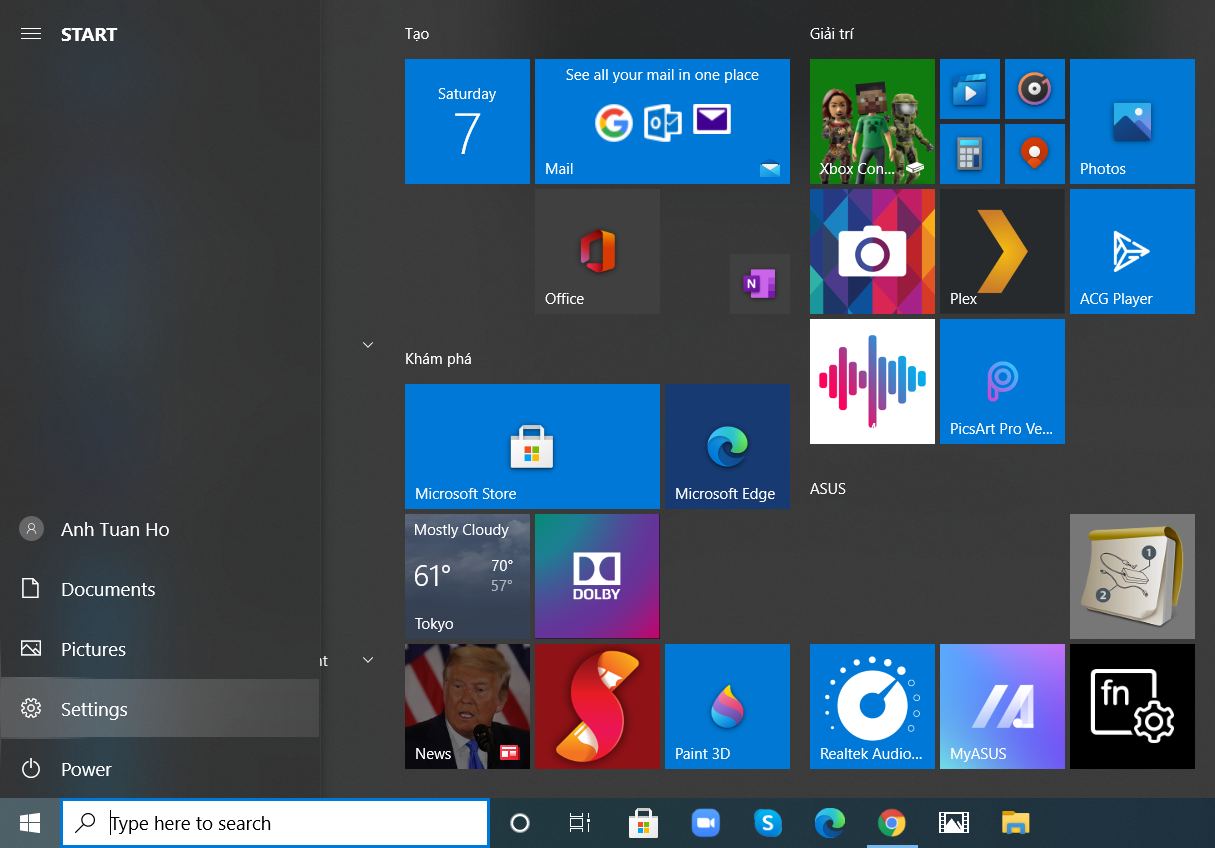The height and width of the screenshot is (848, 1215).
Task: Expand the app-list chevron left of the News tile
Action: [x=367, y=660]
